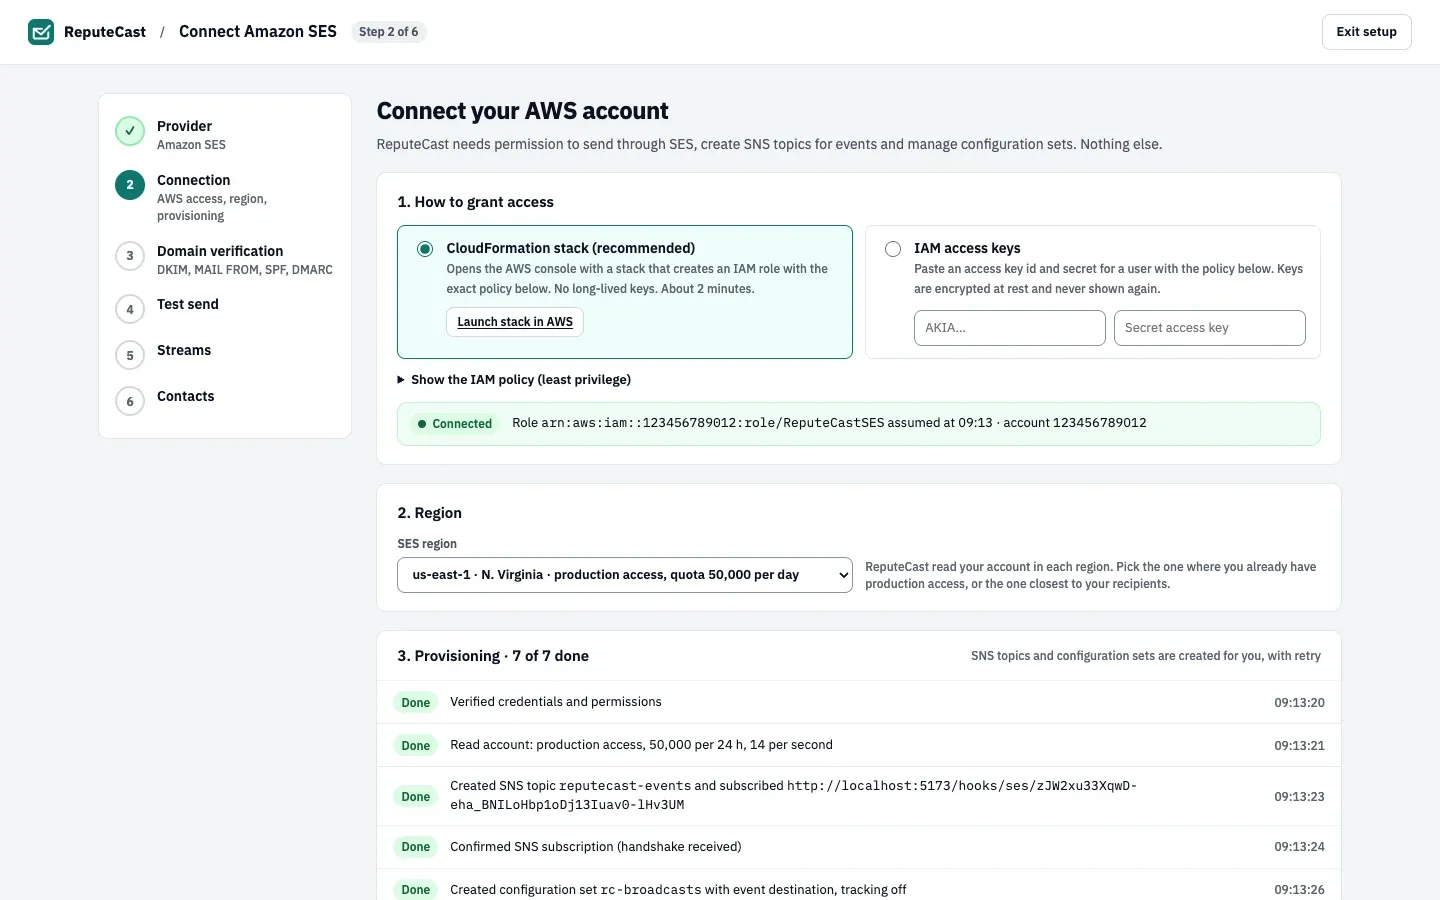The height and width of the screenshot is (900, 1440).
Task: Focus the AKIA access key ID field
Action: (1010, 328)
